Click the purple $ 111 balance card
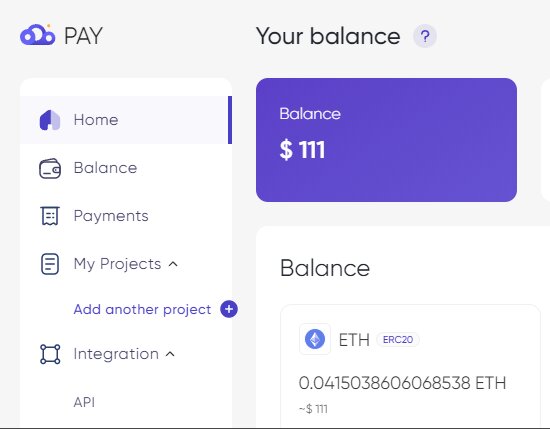The image size is (550, 429). pyautogui.click(x=386, y=140)
